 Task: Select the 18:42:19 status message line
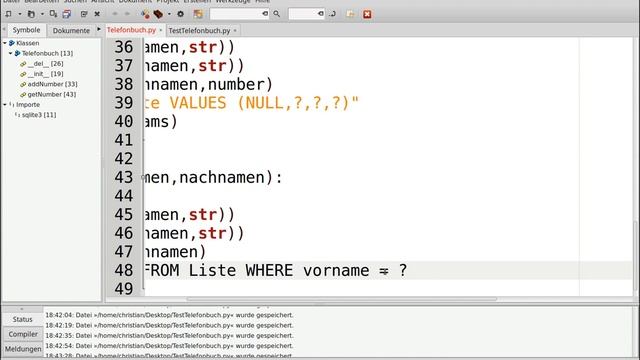coord(169,325)
